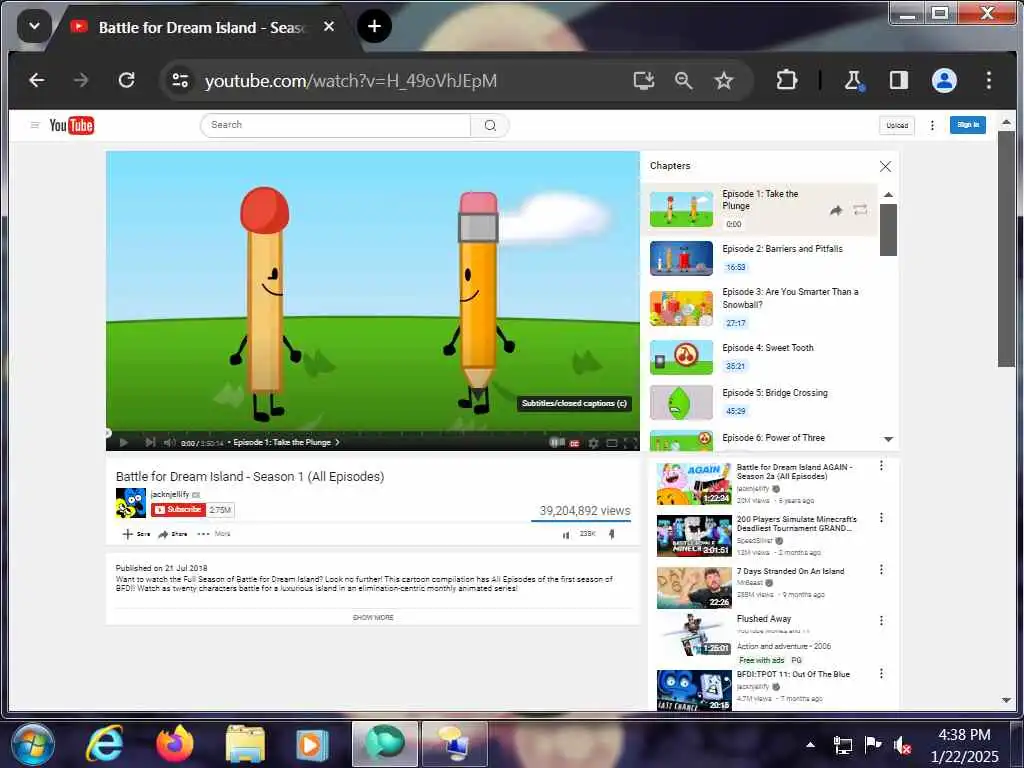
Task: Mute the video player volume
Action: [170, 442]
